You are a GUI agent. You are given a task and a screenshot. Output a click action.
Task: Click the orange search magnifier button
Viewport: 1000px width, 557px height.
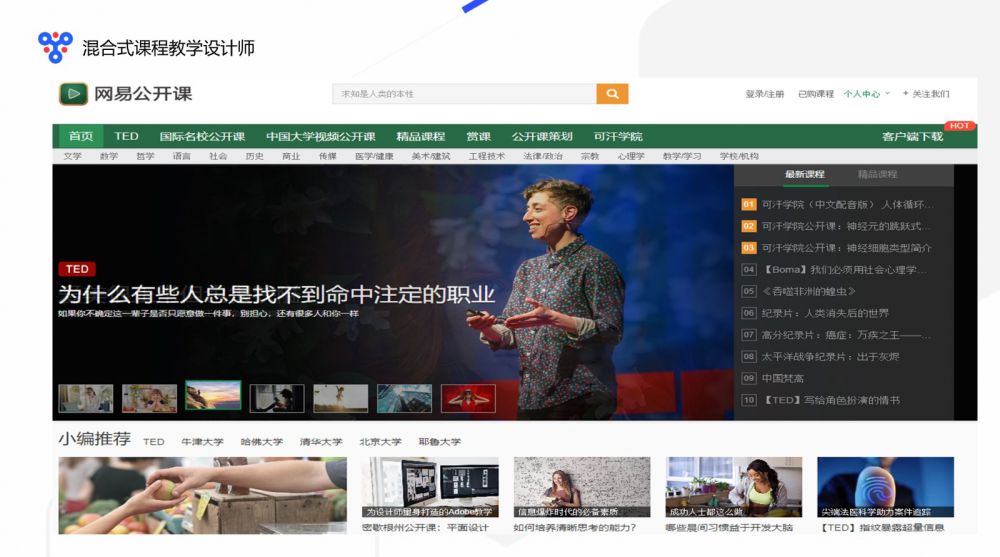[612, 94]
